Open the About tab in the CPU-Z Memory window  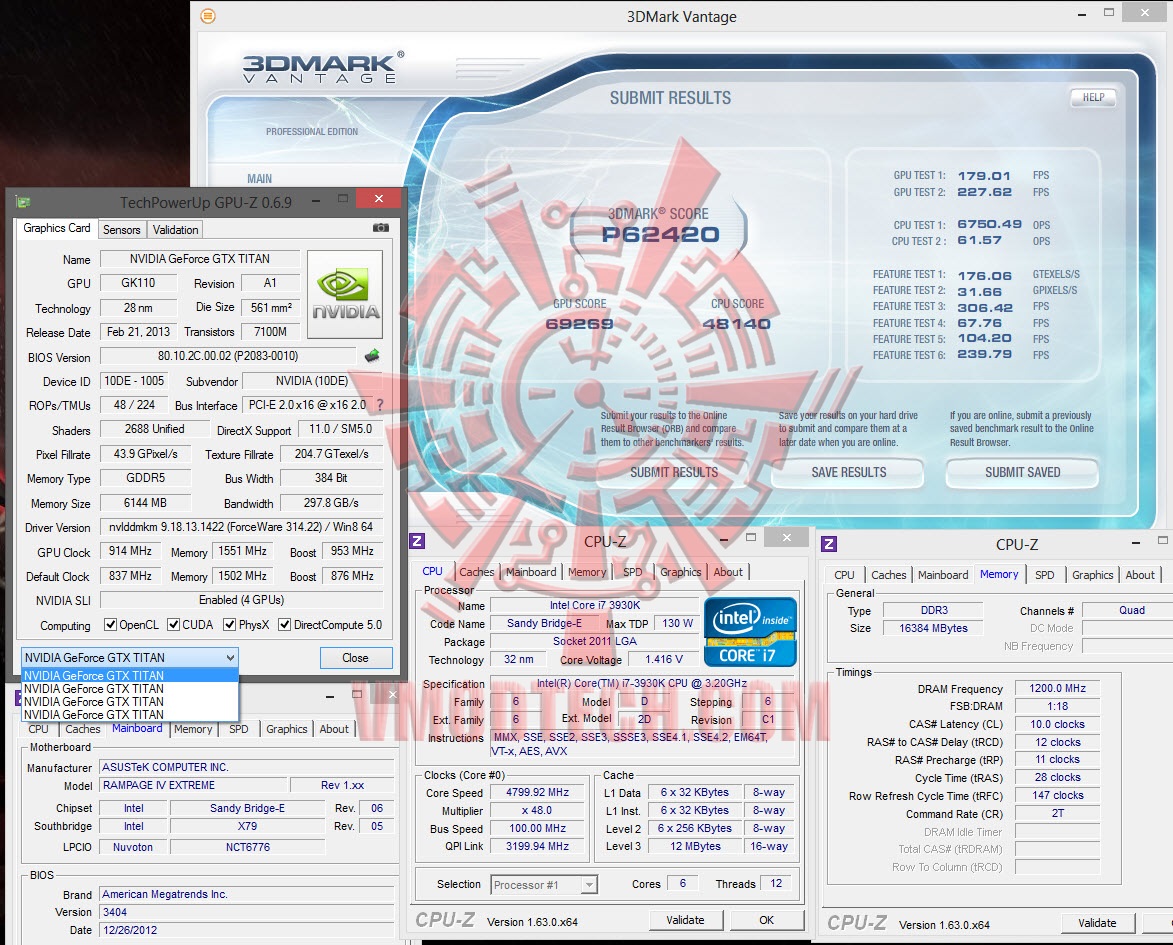tap(1140, 575)
